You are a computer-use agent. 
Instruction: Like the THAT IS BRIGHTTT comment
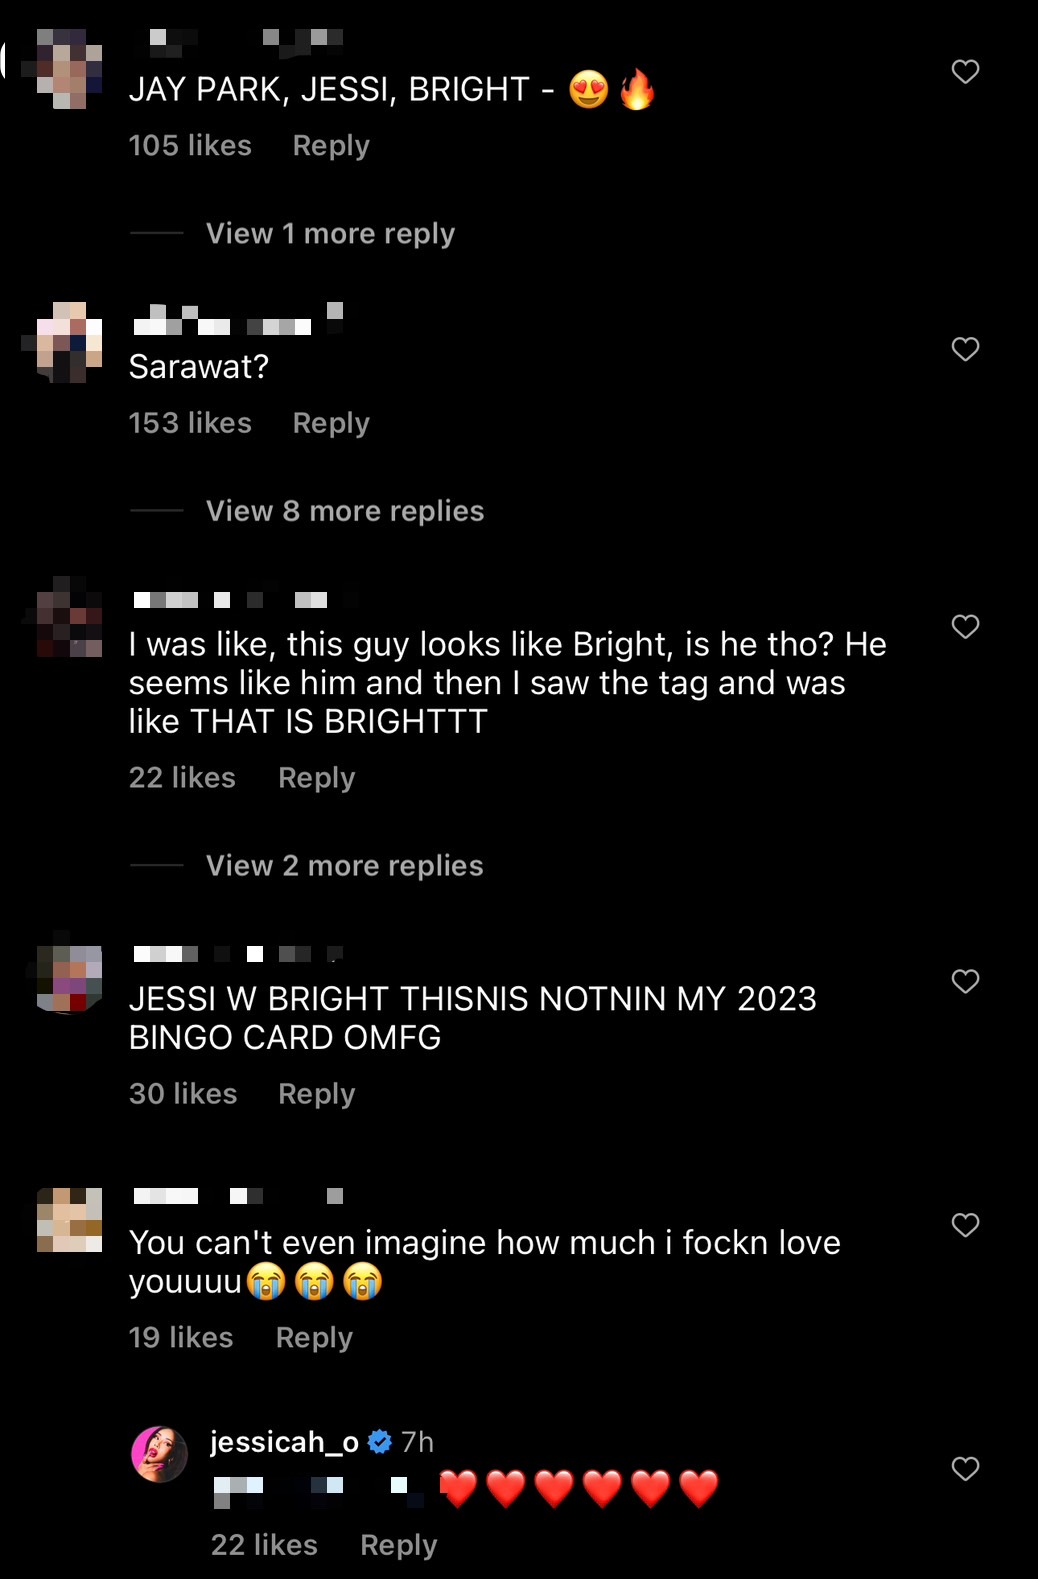pos(965,627)
